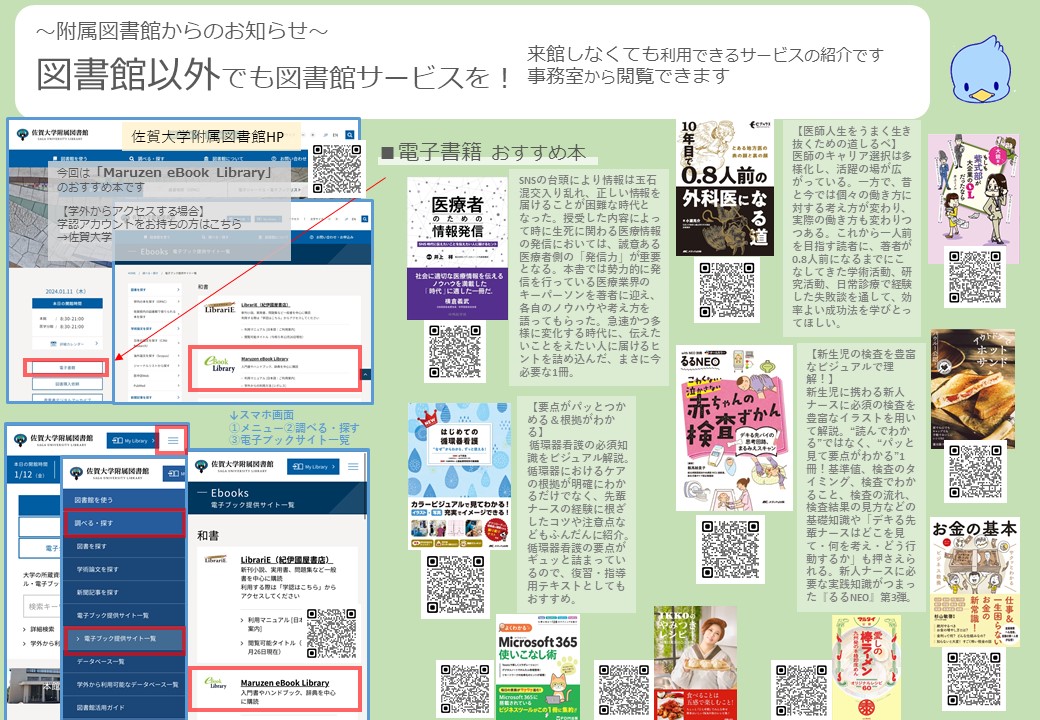Select 図書館活用ガイド in the smartphone menu
Viewport: 1040px width, 720px height.
pyautogui.click(x=124, y=707)
